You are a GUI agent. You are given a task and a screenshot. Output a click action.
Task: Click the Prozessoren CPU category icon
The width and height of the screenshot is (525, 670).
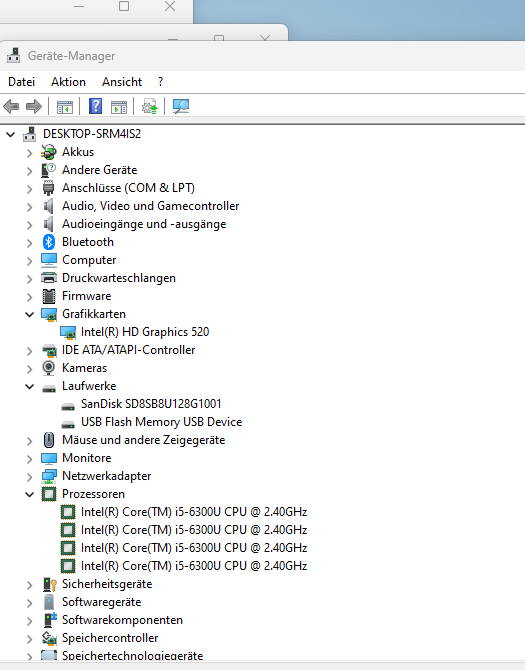pyautogui.click(x=49, y=494)
